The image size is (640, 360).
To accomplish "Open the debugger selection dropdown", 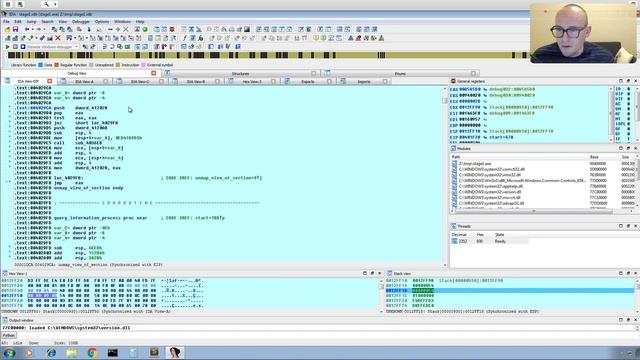I will 76,47.
